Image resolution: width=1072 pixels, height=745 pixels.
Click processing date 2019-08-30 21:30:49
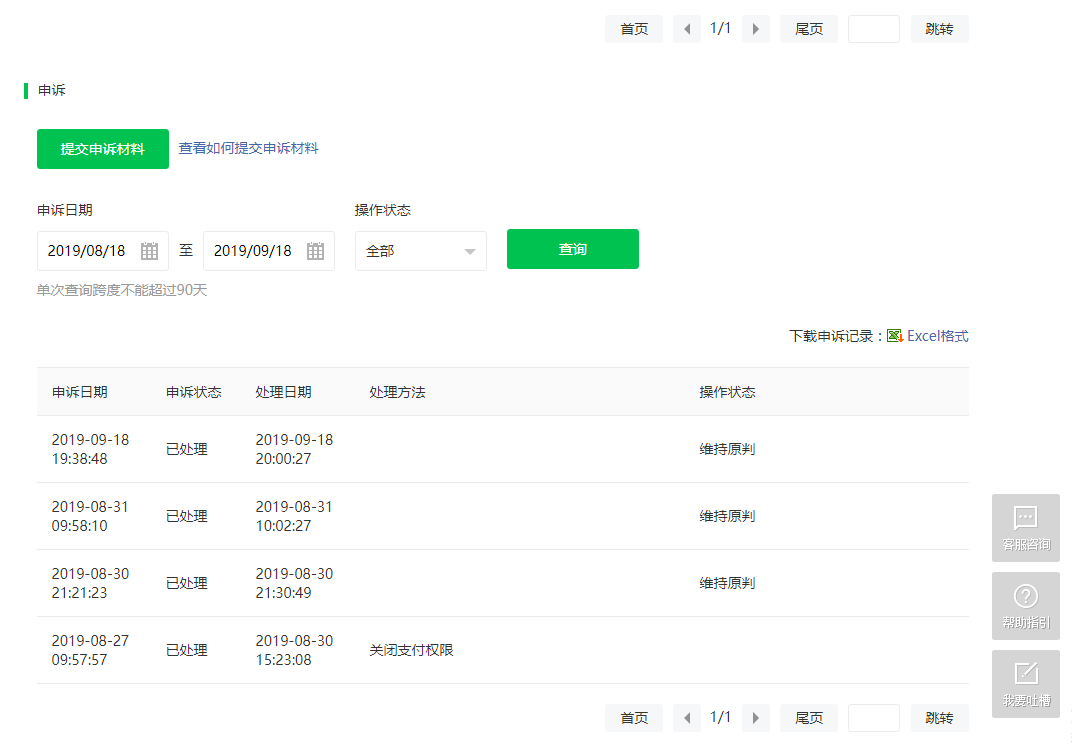pyautogui.click(x=294, y=583)
